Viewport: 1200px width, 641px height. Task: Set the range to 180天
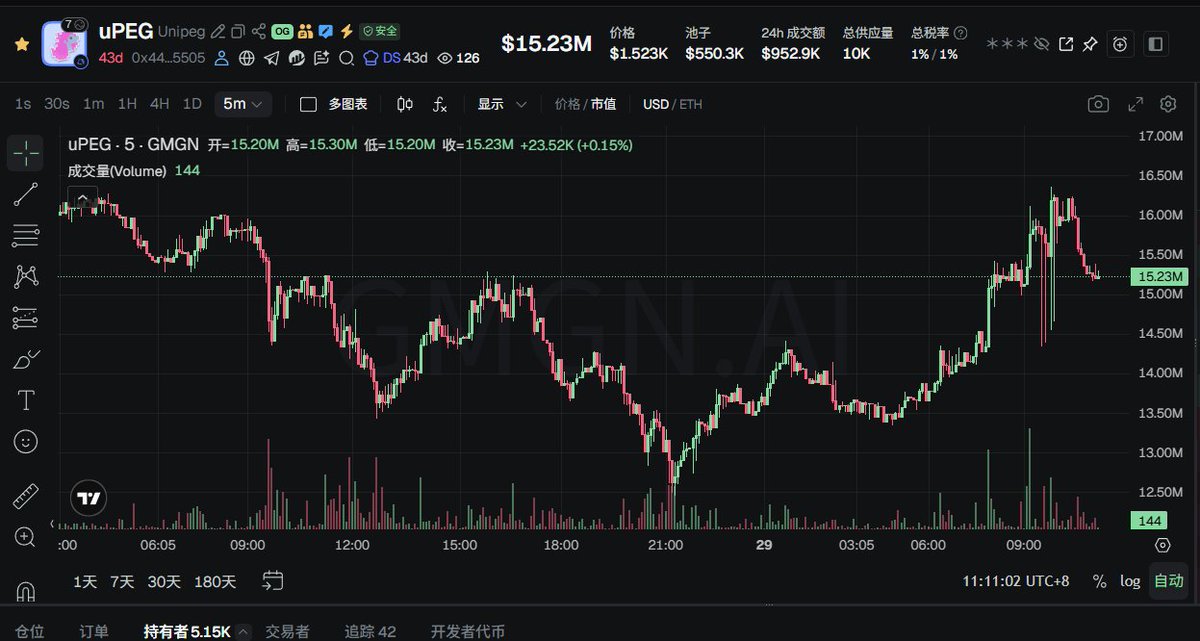[215, 581]
